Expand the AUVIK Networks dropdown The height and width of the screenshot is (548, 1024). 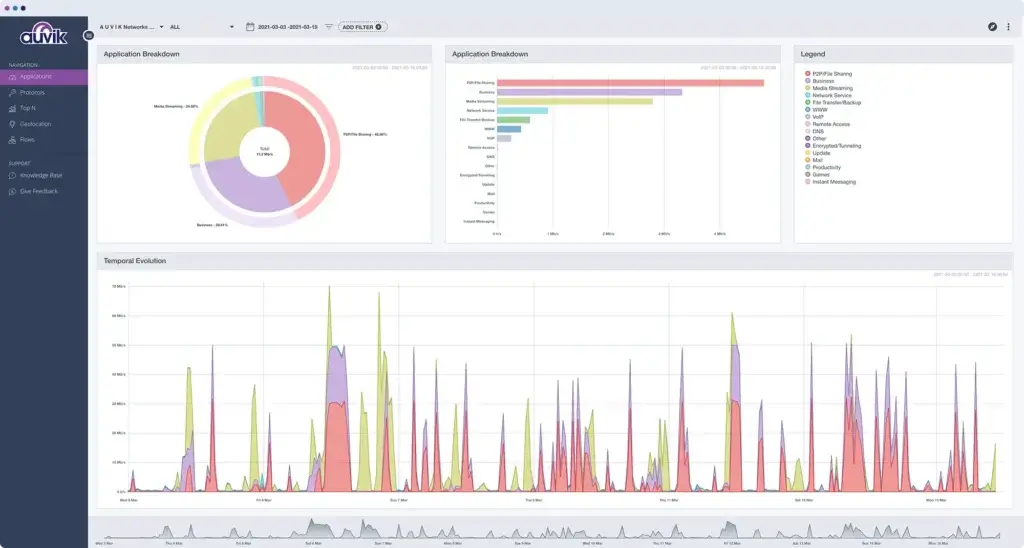[x=131, y=27]
